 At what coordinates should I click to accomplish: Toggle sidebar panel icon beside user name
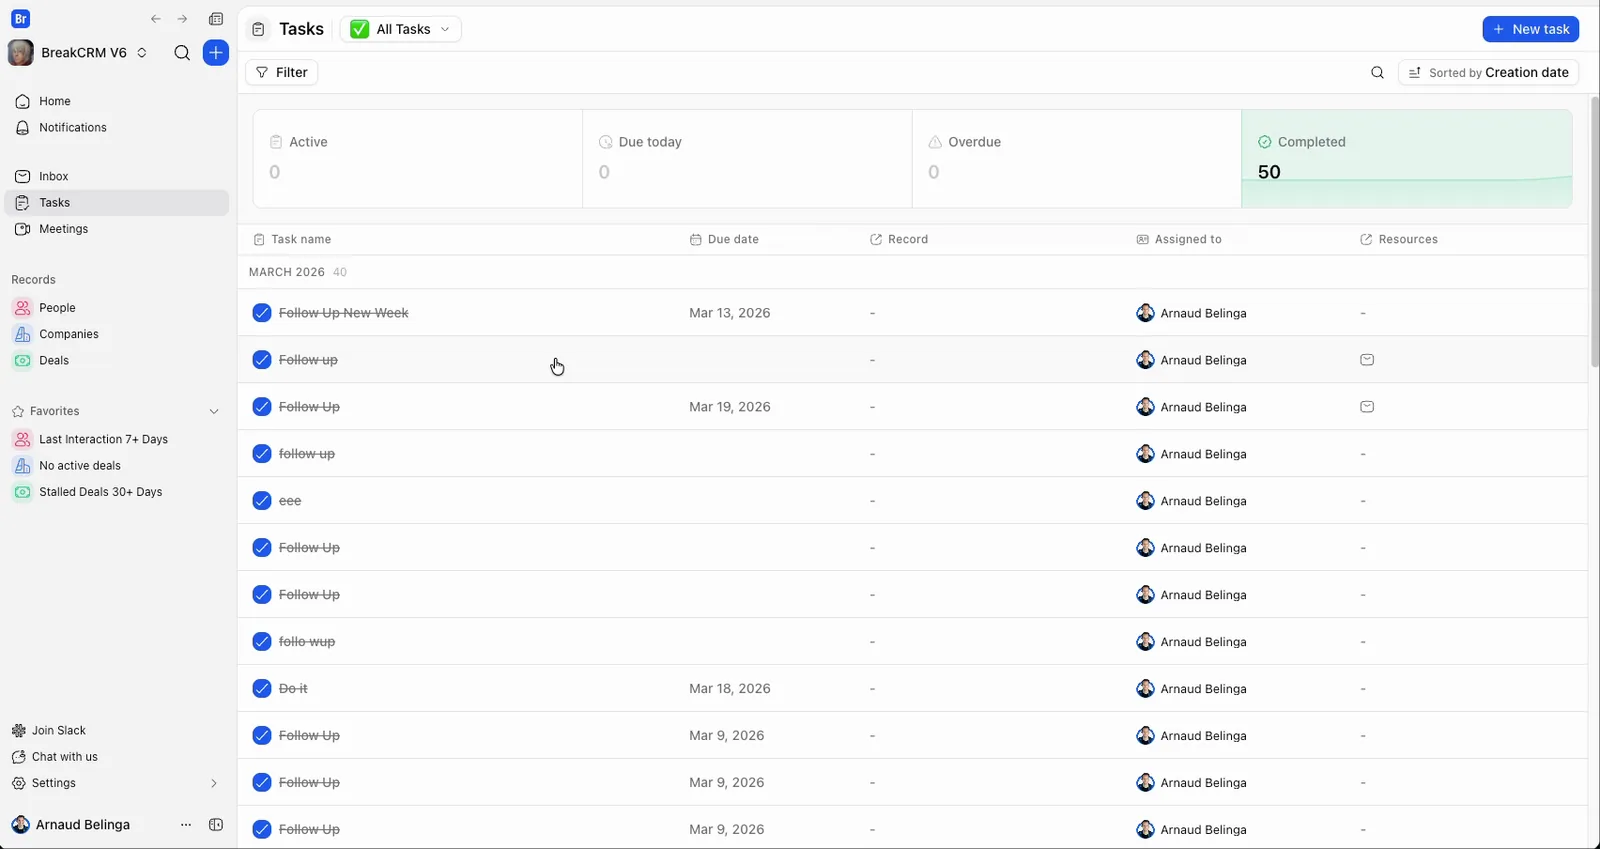click(216, 825)
